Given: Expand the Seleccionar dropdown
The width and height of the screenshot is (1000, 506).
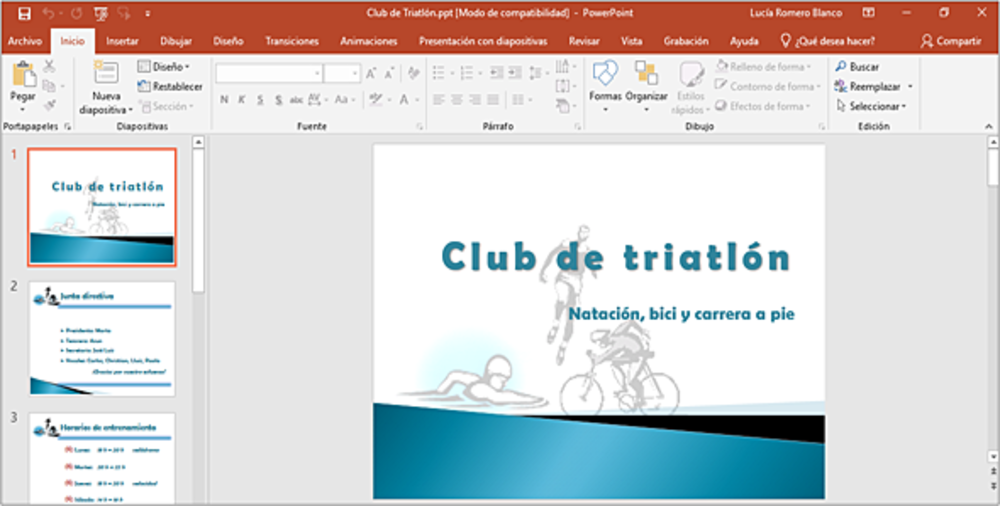Looking at the screenshot, I should (x=871, y=106).
